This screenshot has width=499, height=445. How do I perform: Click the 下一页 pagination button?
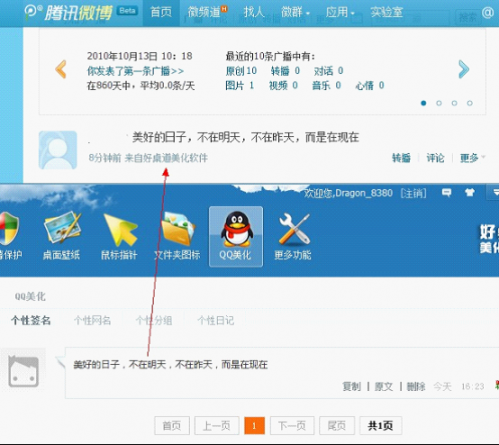pyautogui.click(x=292, y=426)
